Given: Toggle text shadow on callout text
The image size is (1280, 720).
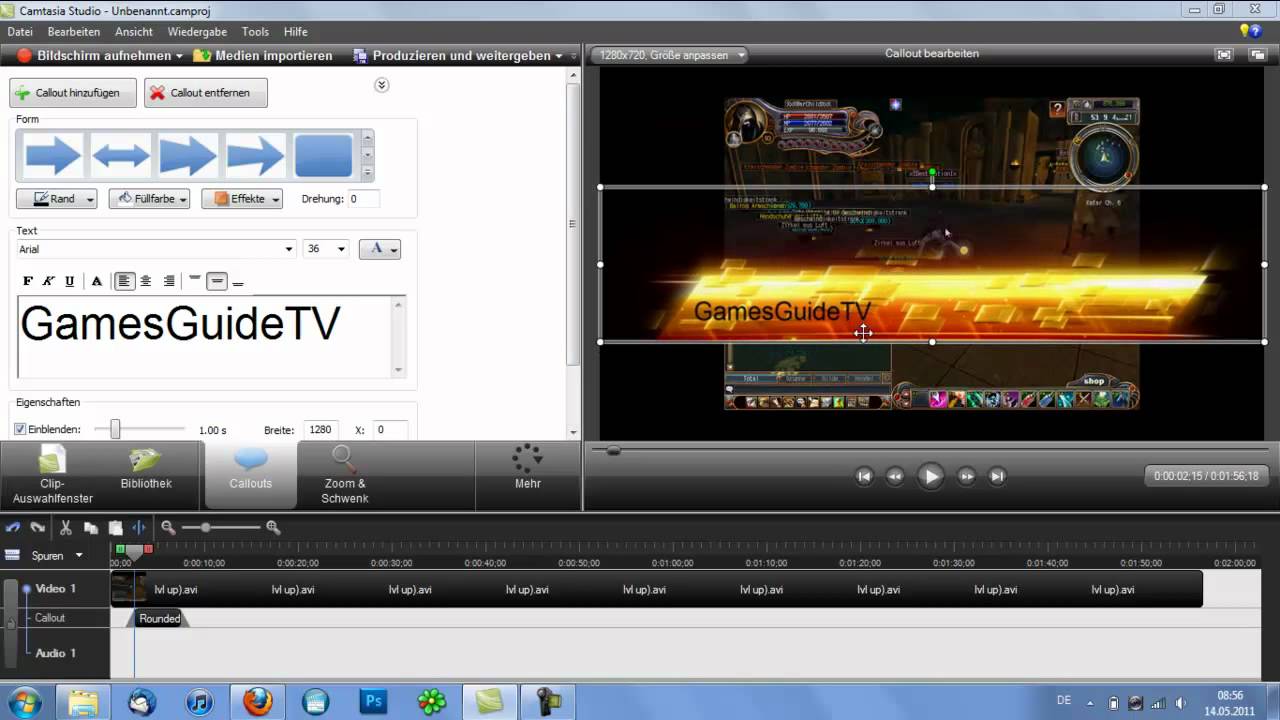Looking at the screenshot, I should pyautogui.click(x=96, y=281).
